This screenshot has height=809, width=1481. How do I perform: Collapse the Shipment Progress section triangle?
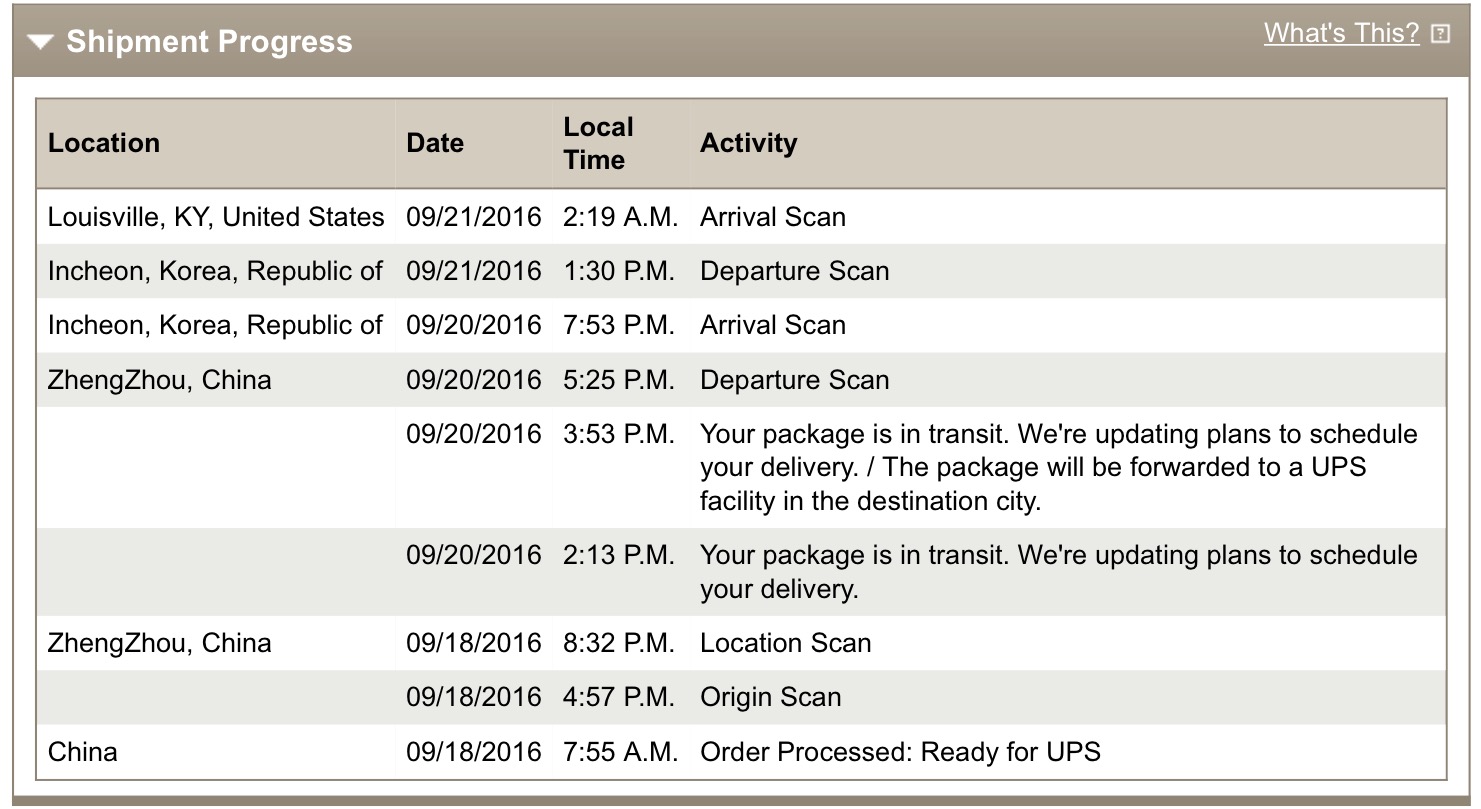coord(41,42)
